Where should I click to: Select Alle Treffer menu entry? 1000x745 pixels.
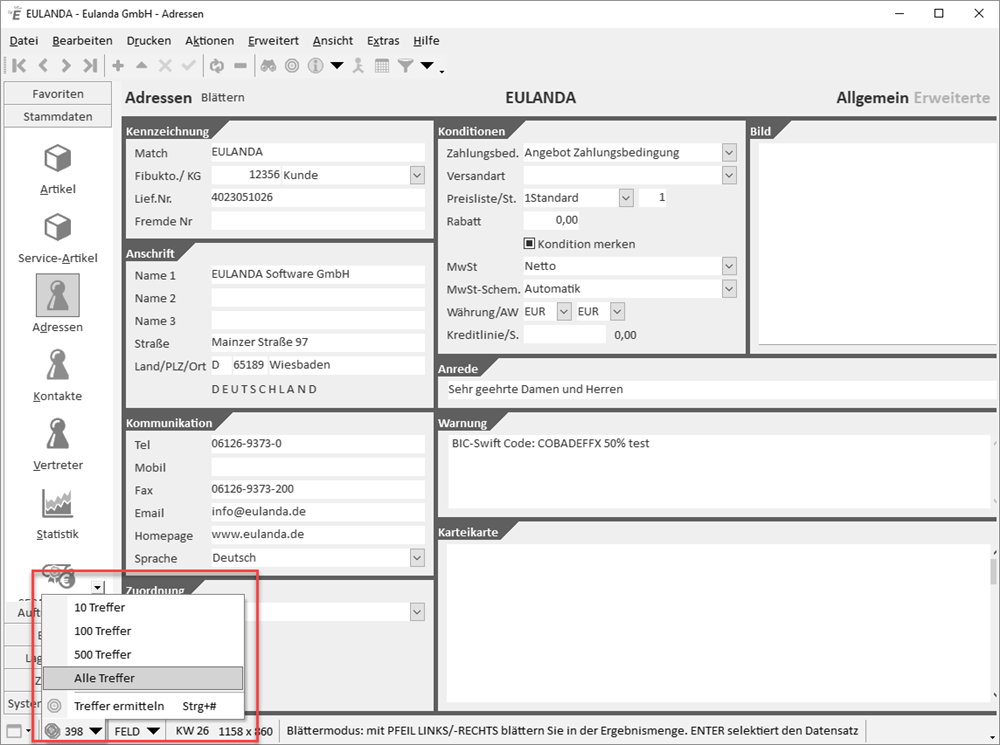(143, 678)
